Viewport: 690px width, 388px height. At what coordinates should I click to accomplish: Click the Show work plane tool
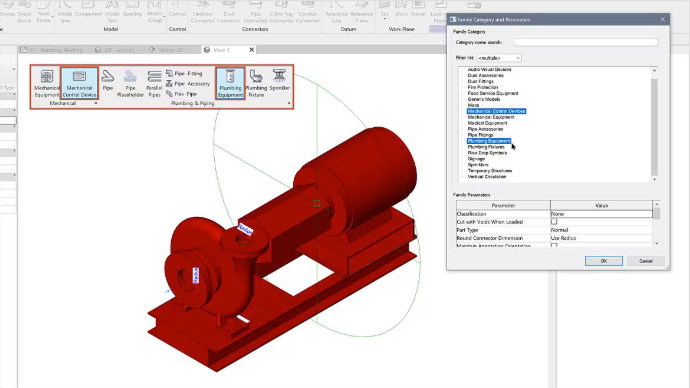[401, 10]
